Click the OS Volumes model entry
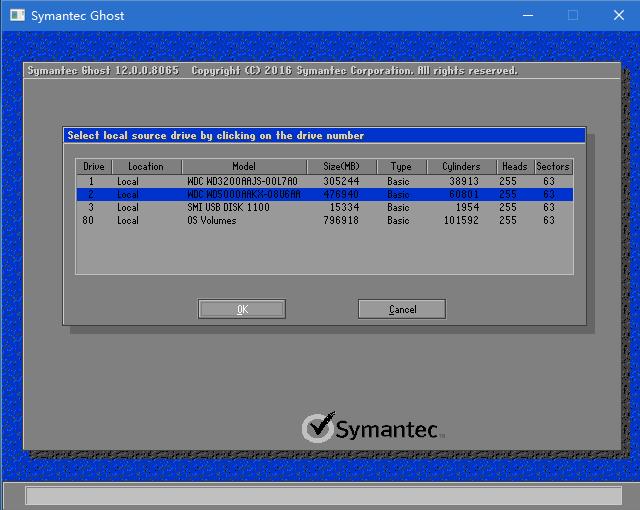 [x=211, y=220]
